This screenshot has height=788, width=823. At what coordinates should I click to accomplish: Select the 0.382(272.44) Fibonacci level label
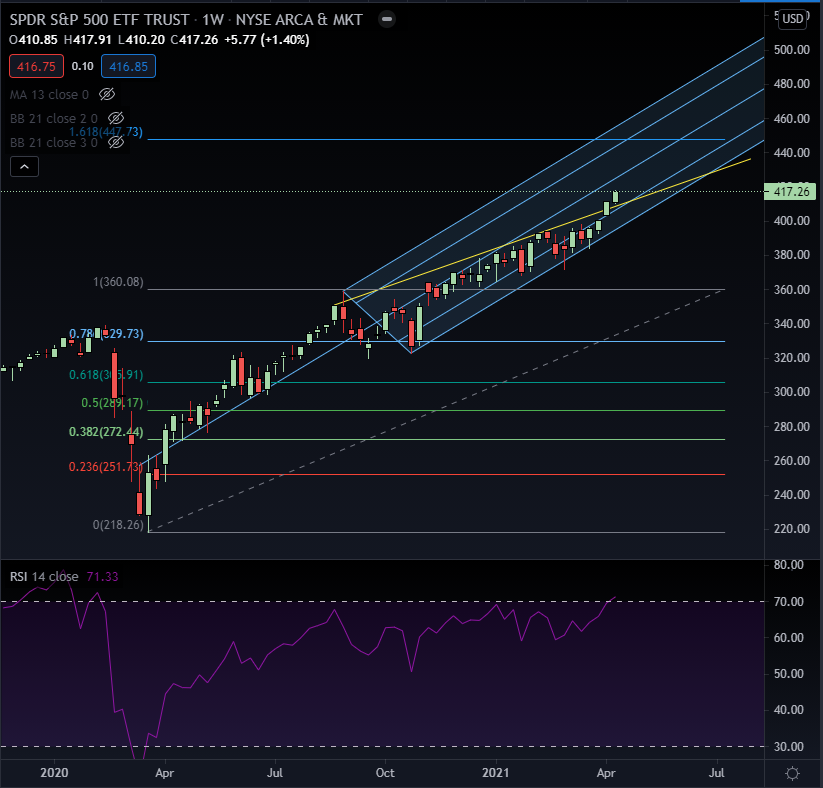point(106,432)
